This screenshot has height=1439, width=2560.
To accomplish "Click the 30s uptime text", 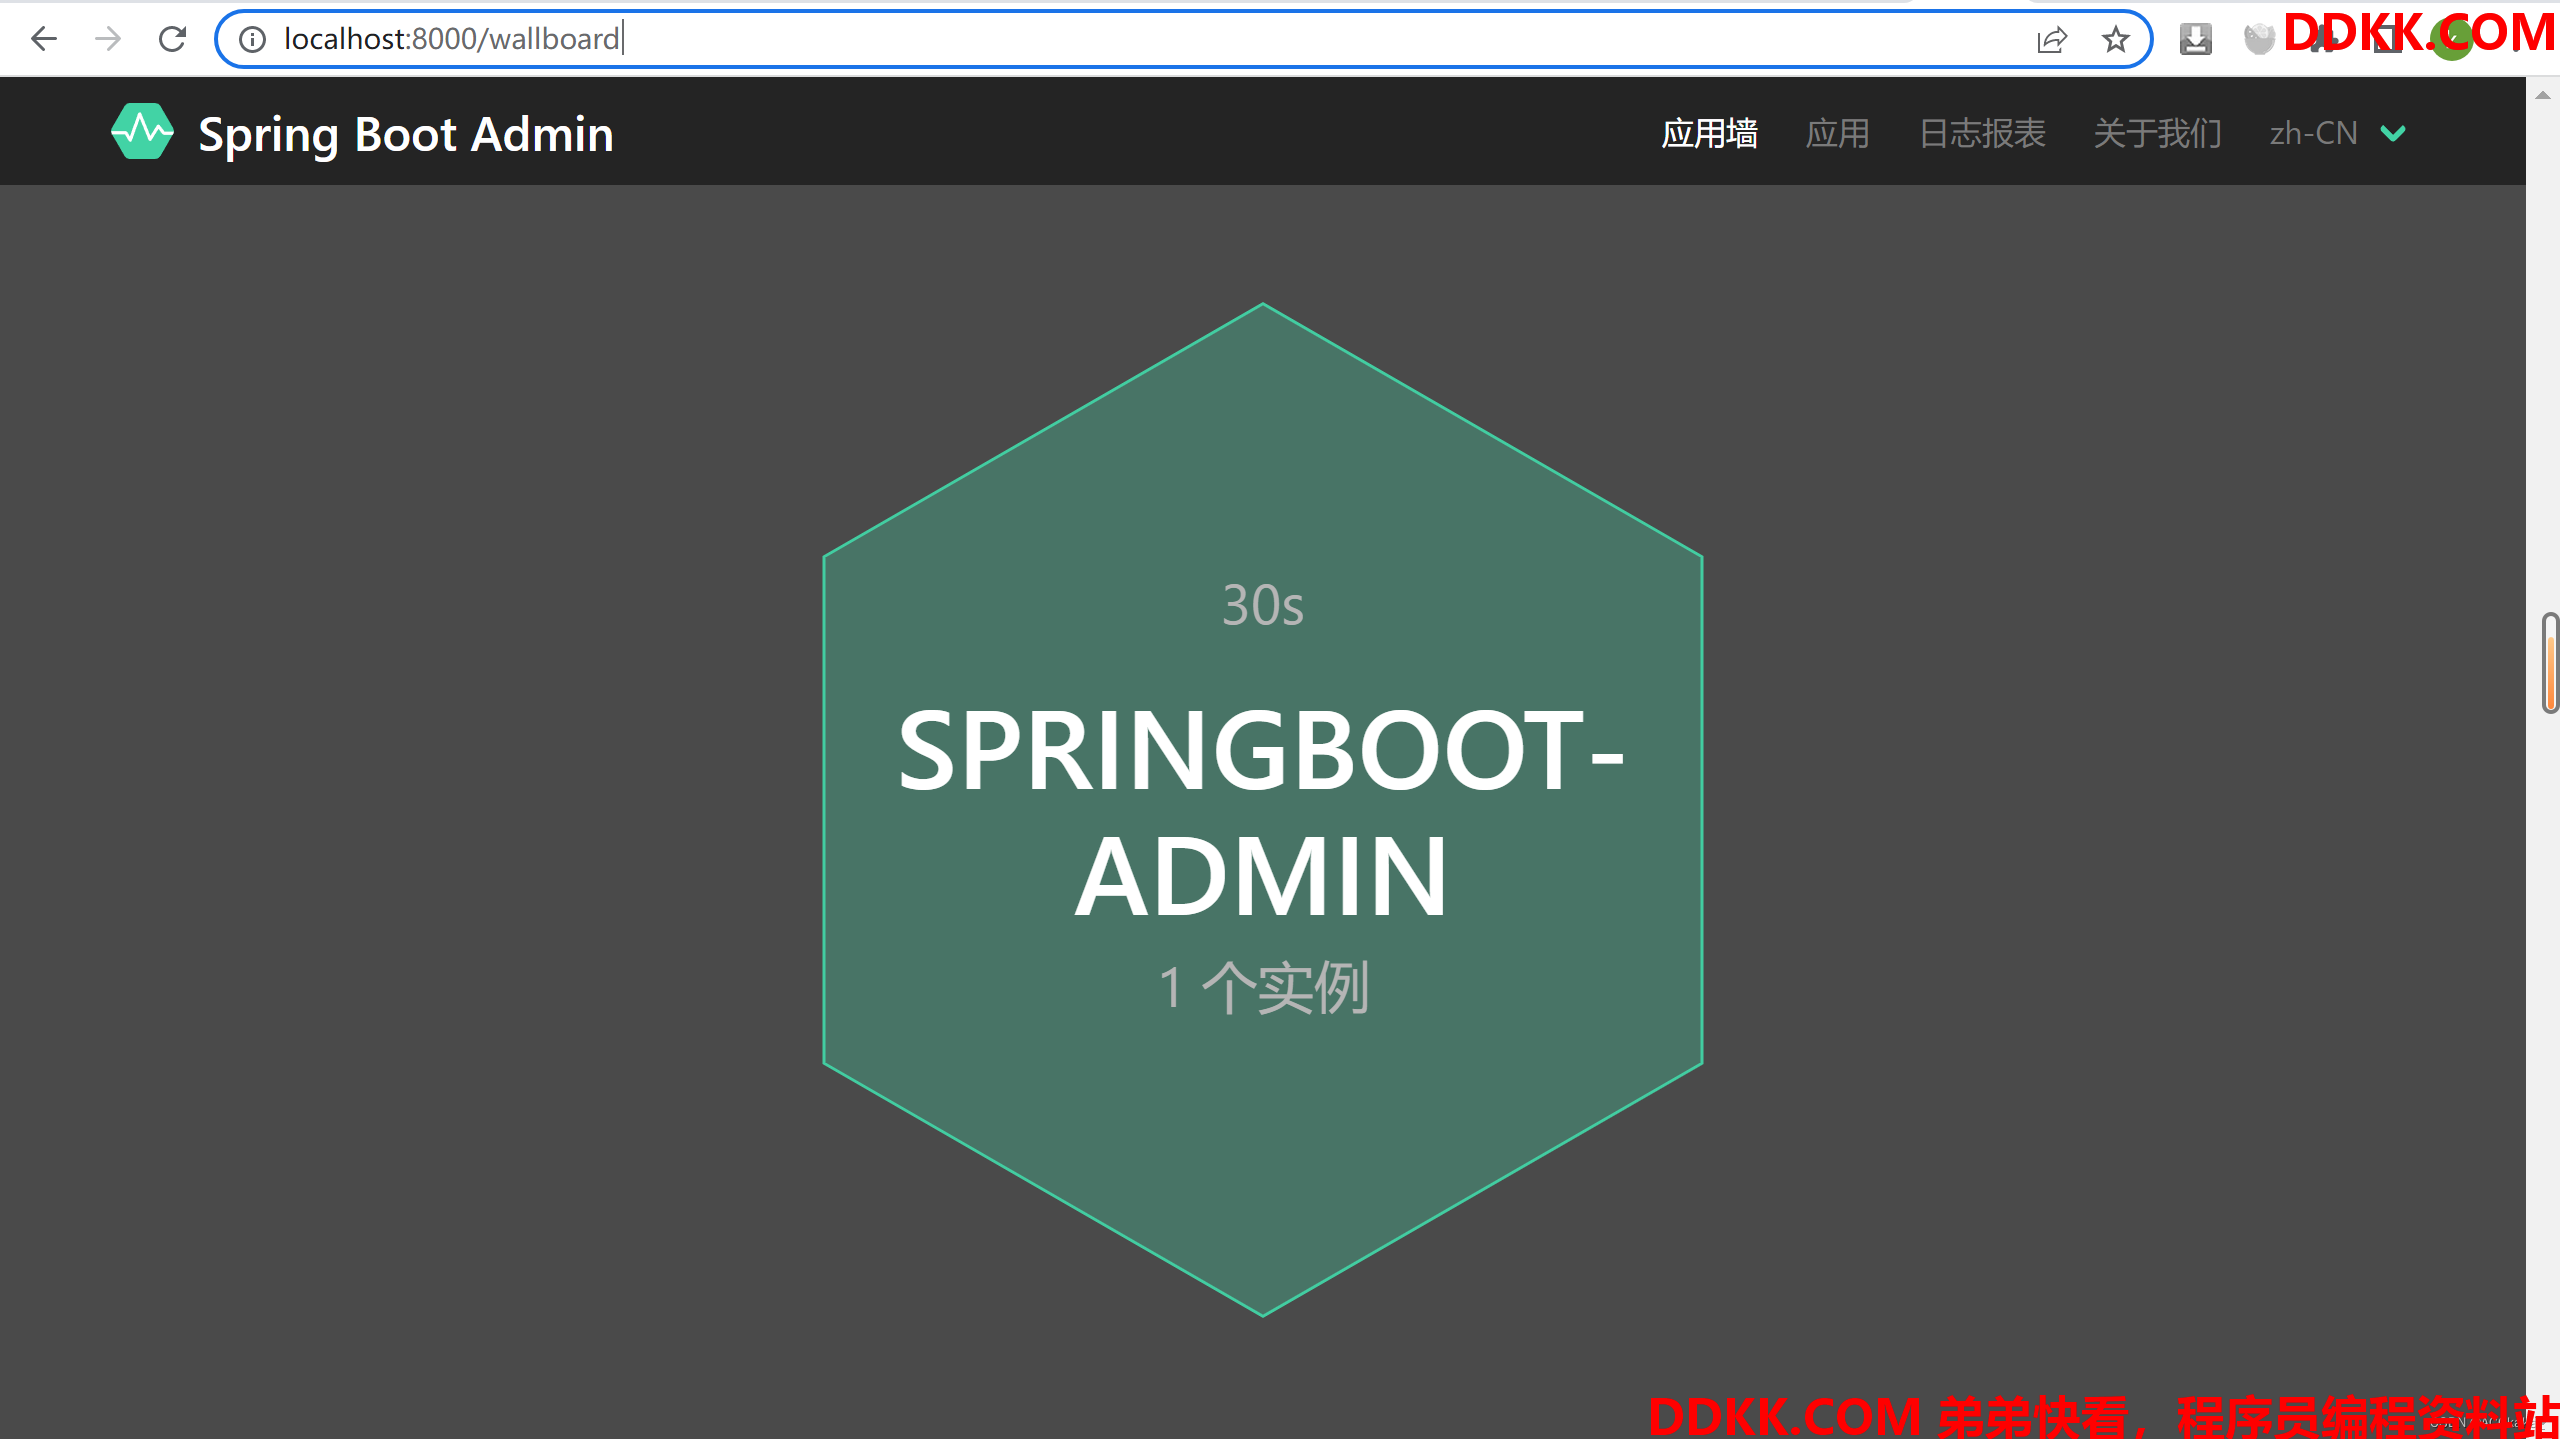I will [1263, 605].
